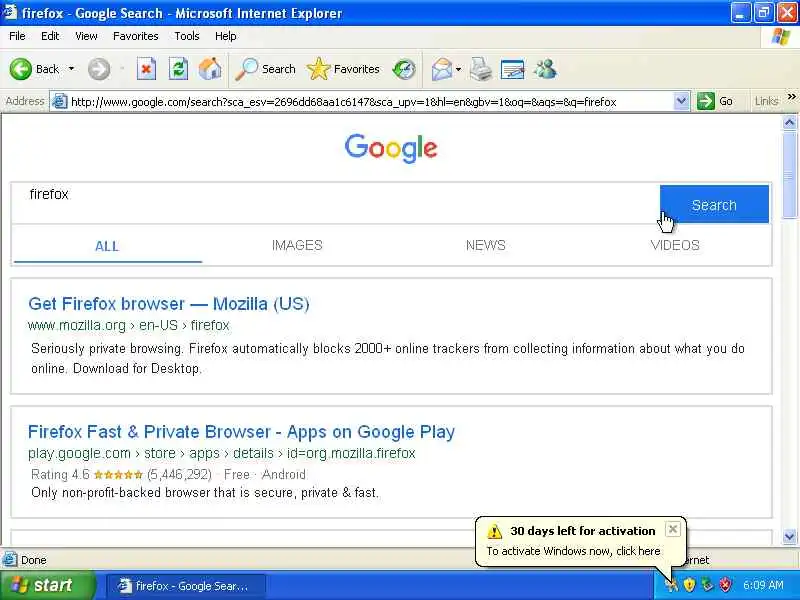
Task: Click the vertical scrollbar thumb
Action: [789, 174]
